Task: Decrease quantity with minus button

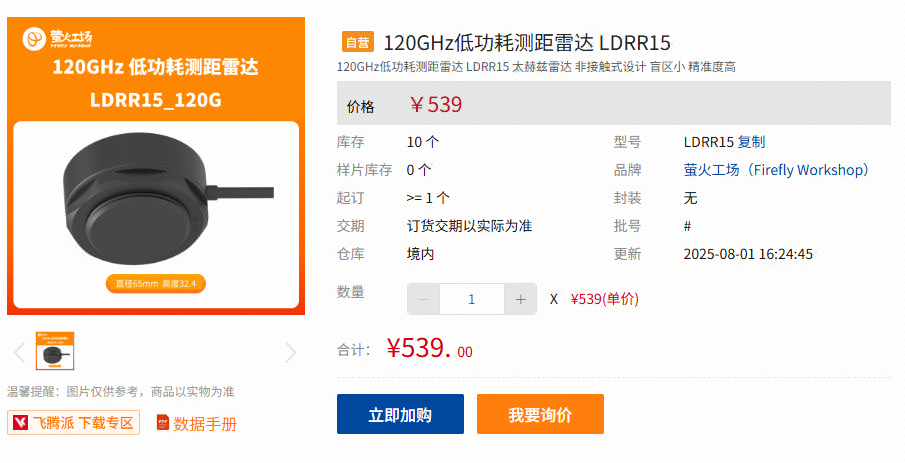Action: pyautogui.click(x=424, y=299)
